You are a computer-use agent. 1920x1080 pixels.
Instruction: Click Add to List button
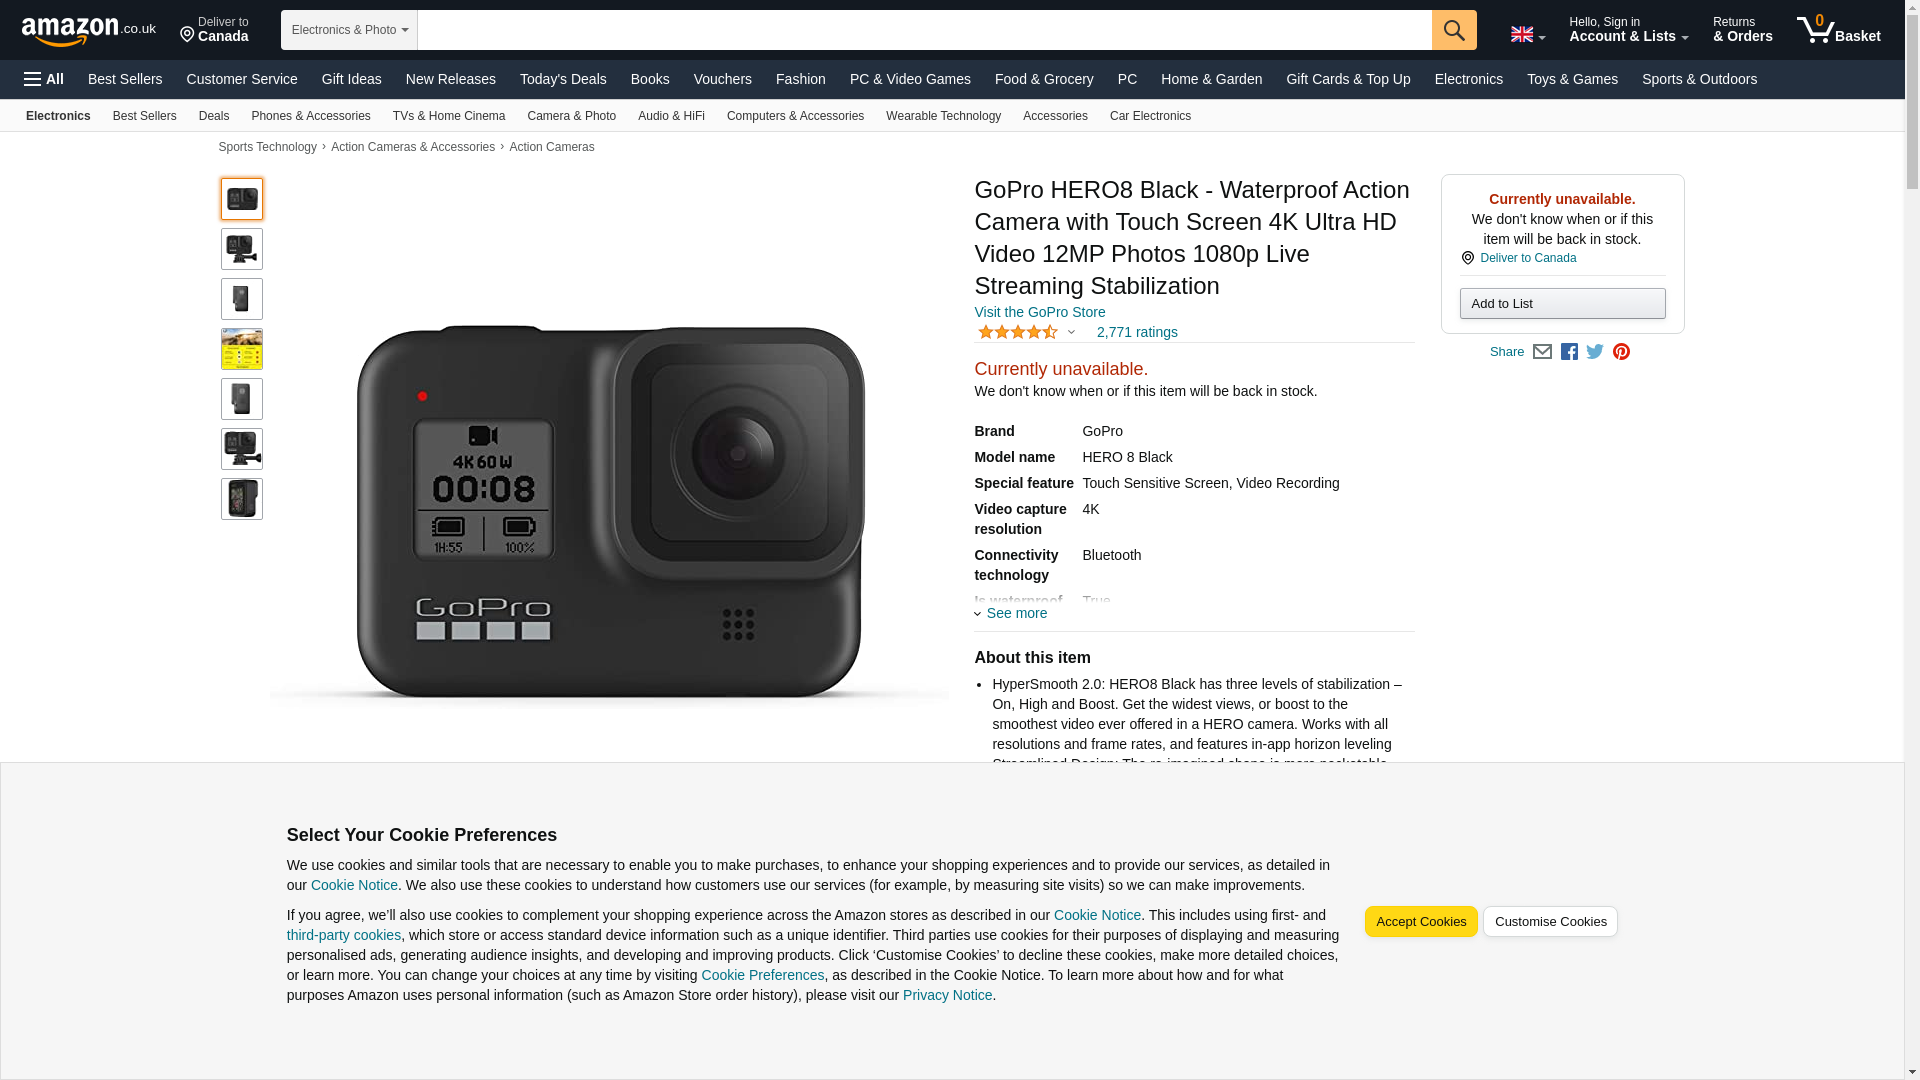tap(1562, 304)
